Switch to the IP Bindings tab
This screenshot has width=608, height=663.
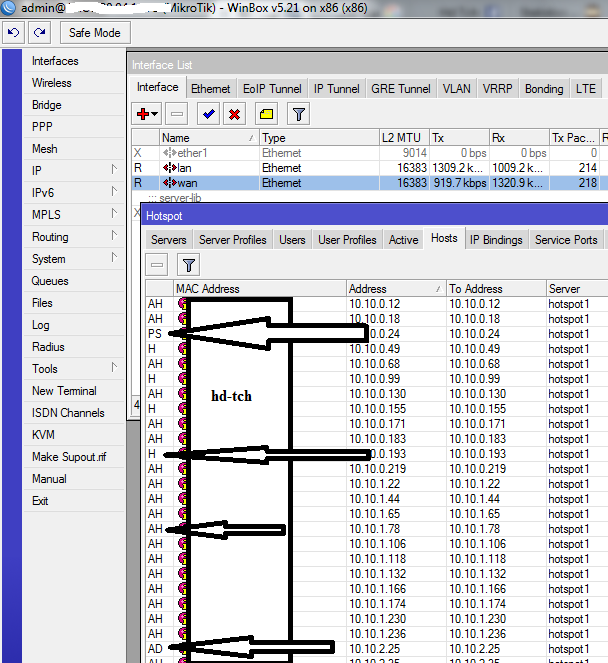[496, 239]
